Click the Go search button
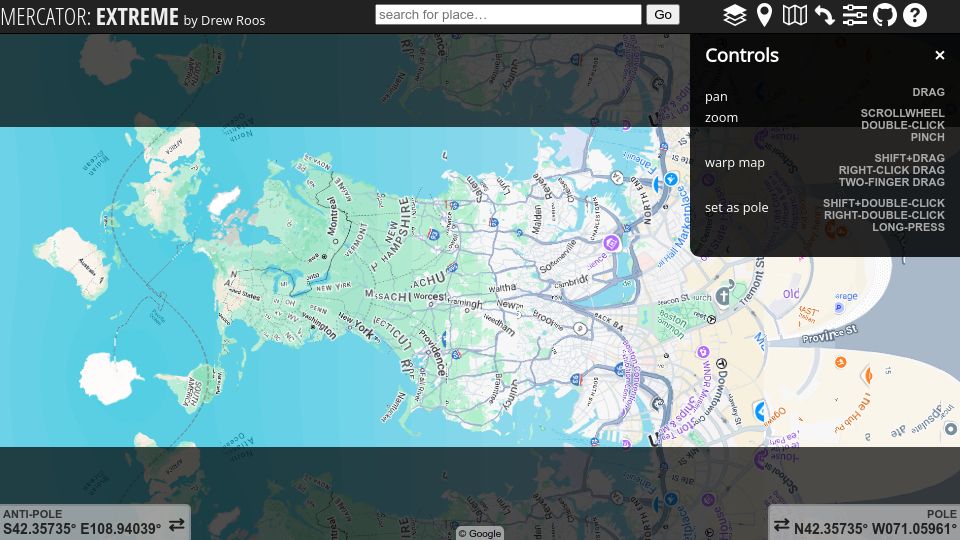Viewport: 960px width, 540px height. (662, 15)
